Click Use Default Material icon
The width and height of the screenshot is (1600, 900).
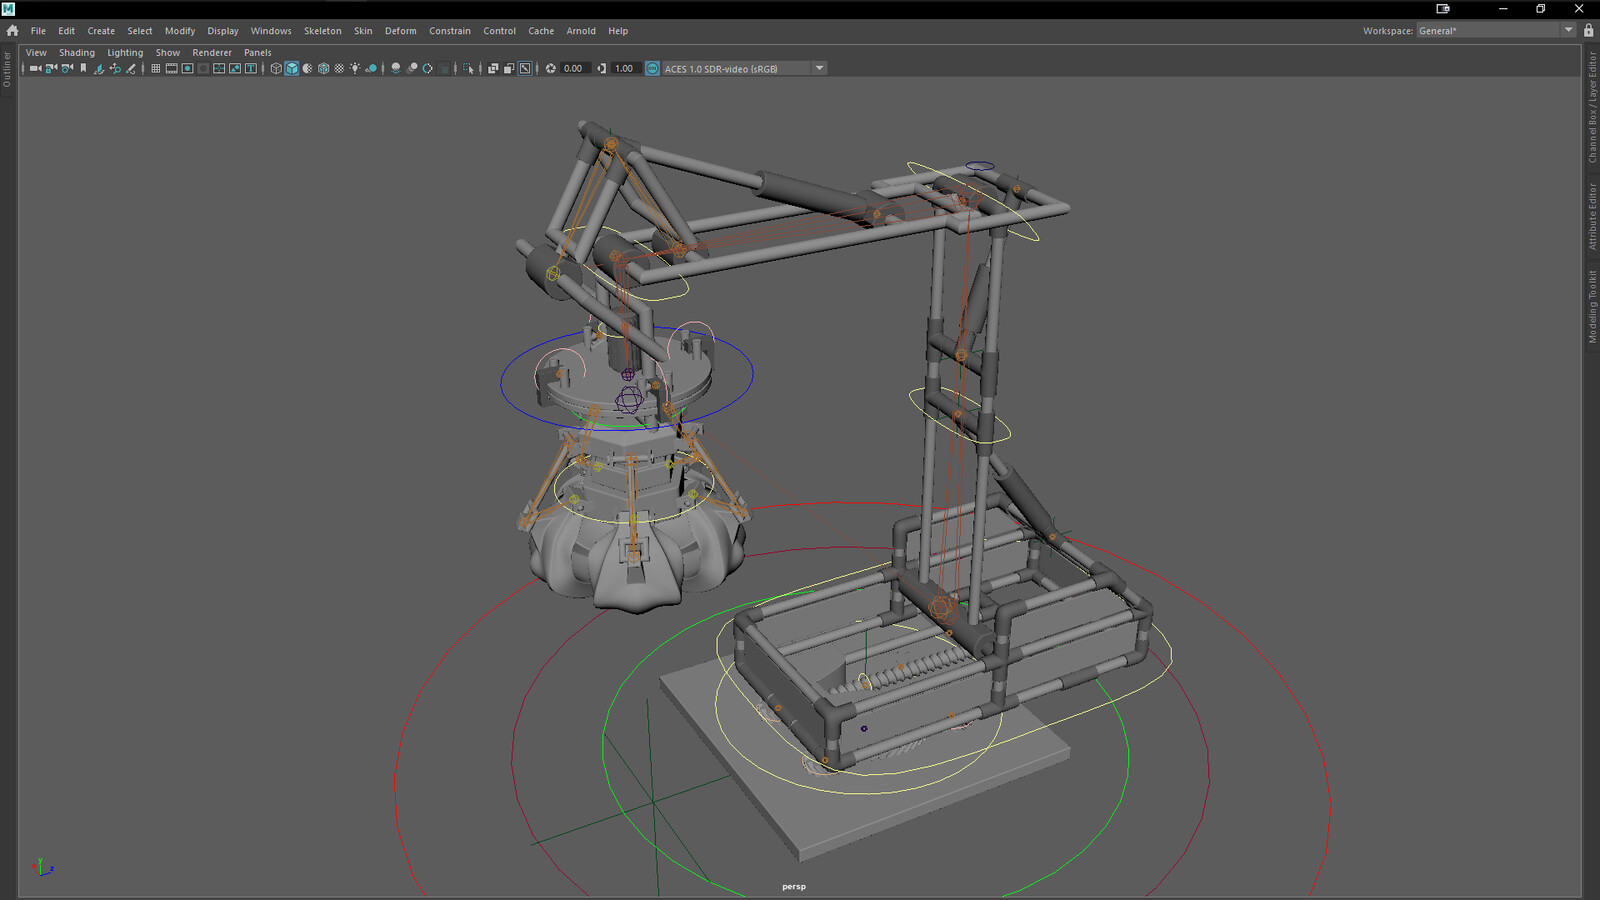[x=308, y=68]
